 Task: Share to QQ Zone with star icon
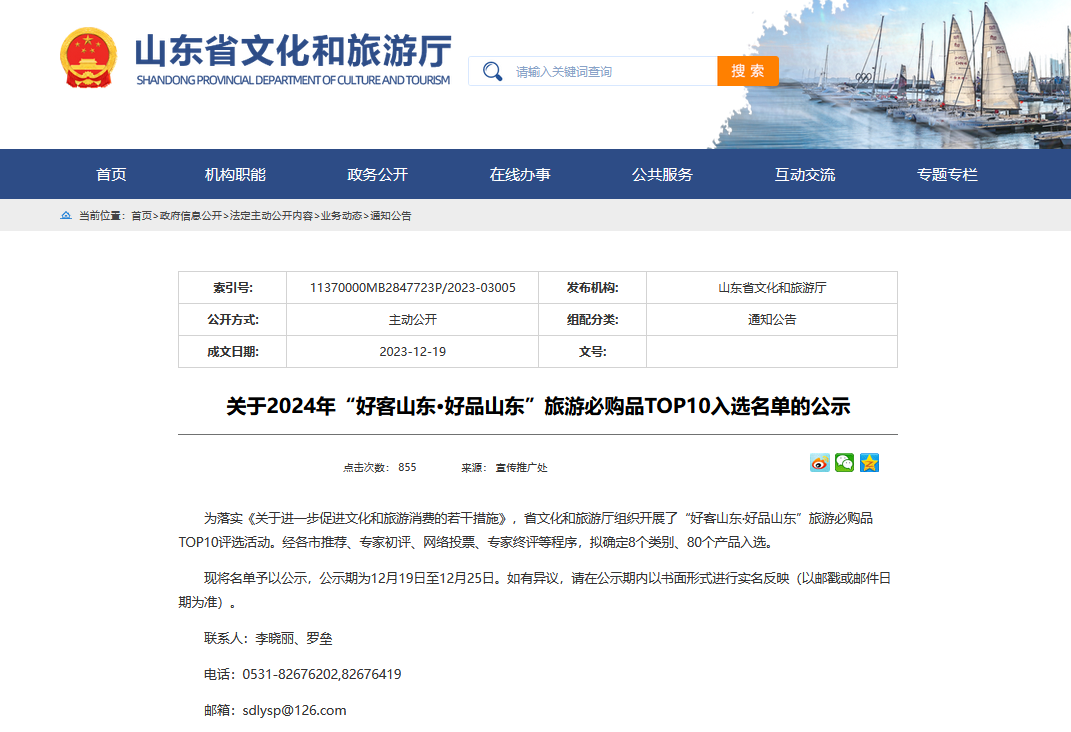coord(869,463)
